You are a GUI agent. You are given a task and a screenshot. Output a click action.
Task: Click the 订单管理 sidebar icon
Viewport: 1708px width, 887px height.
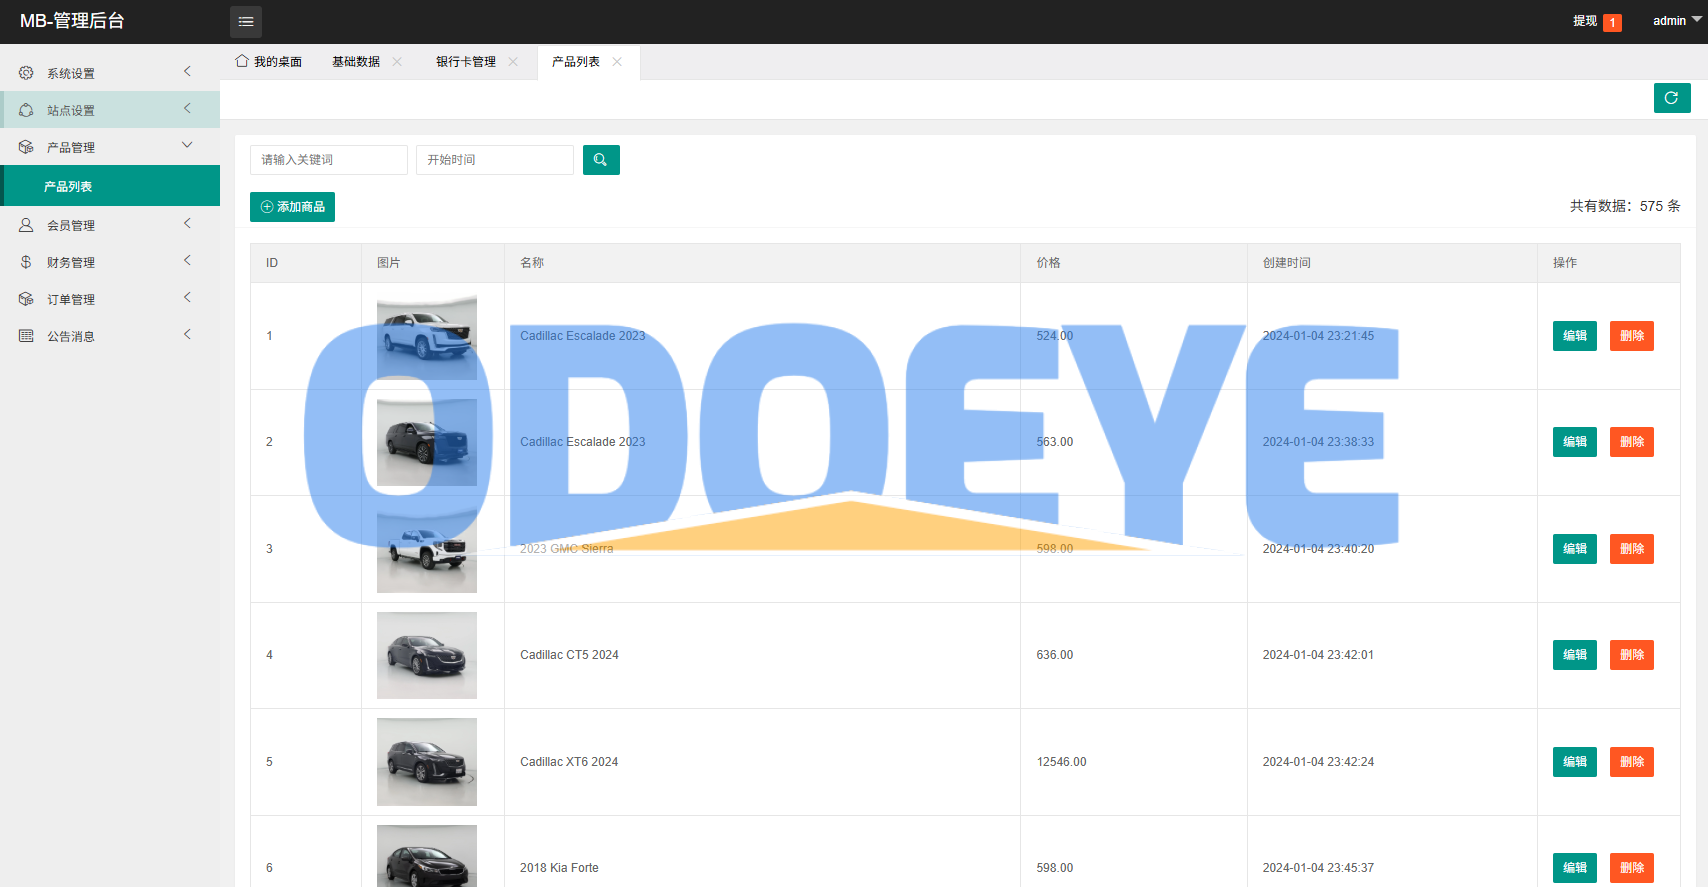coord(26,299)
